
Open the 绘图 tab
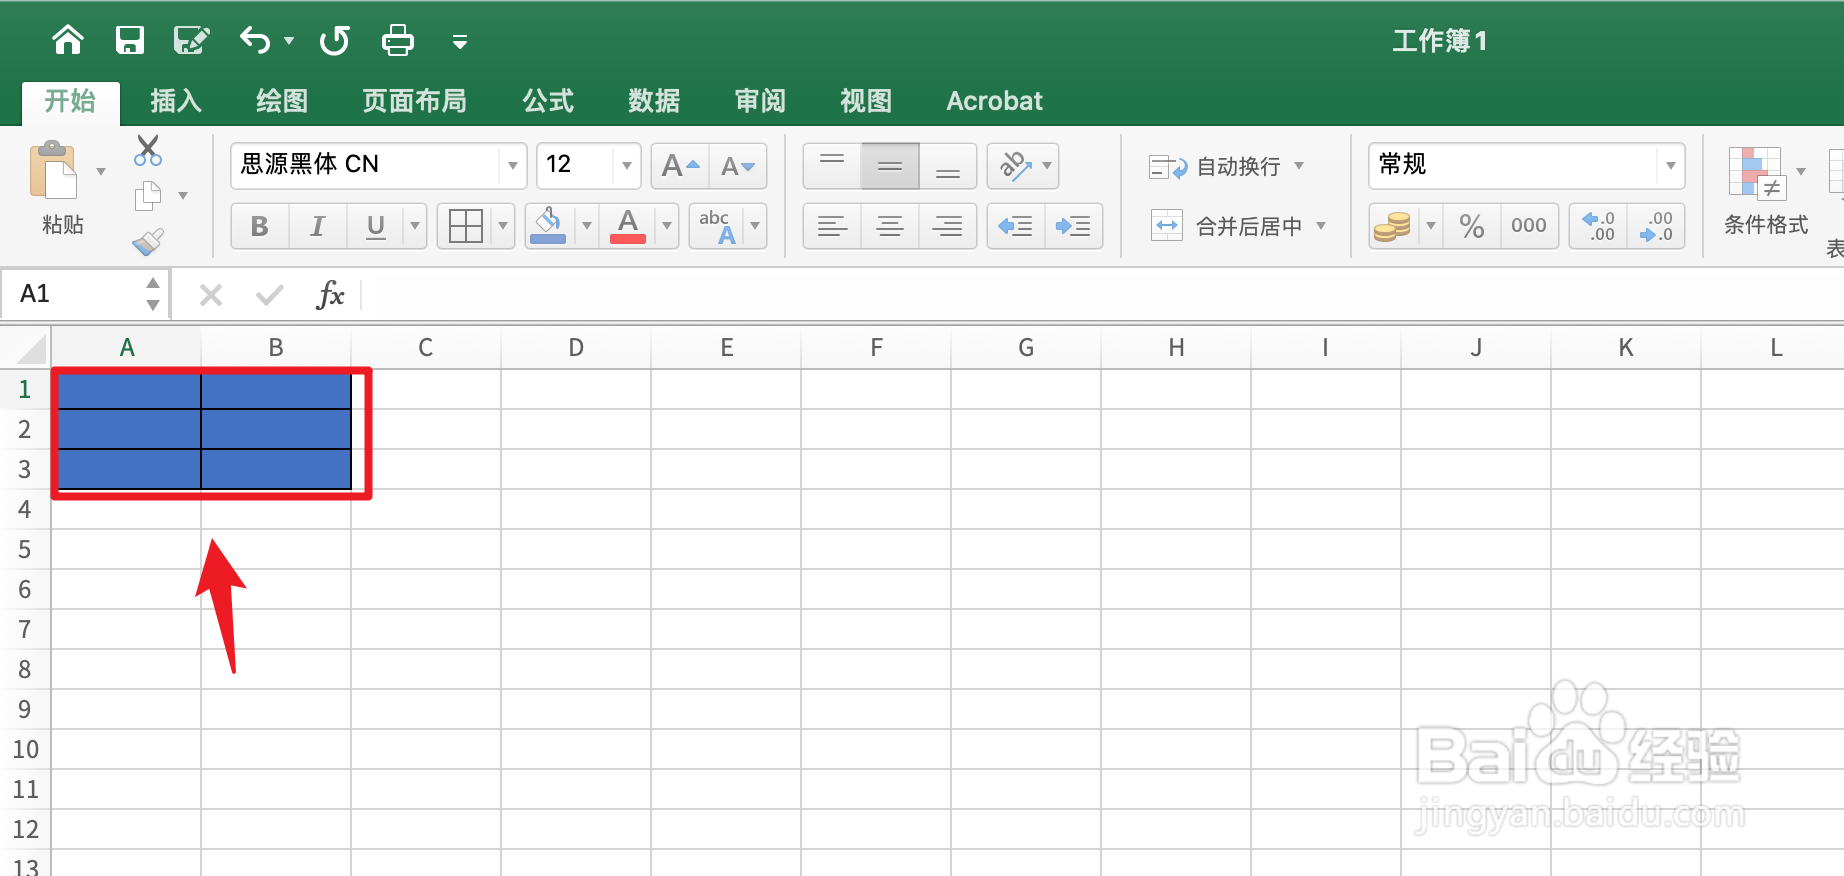[282, 101]
